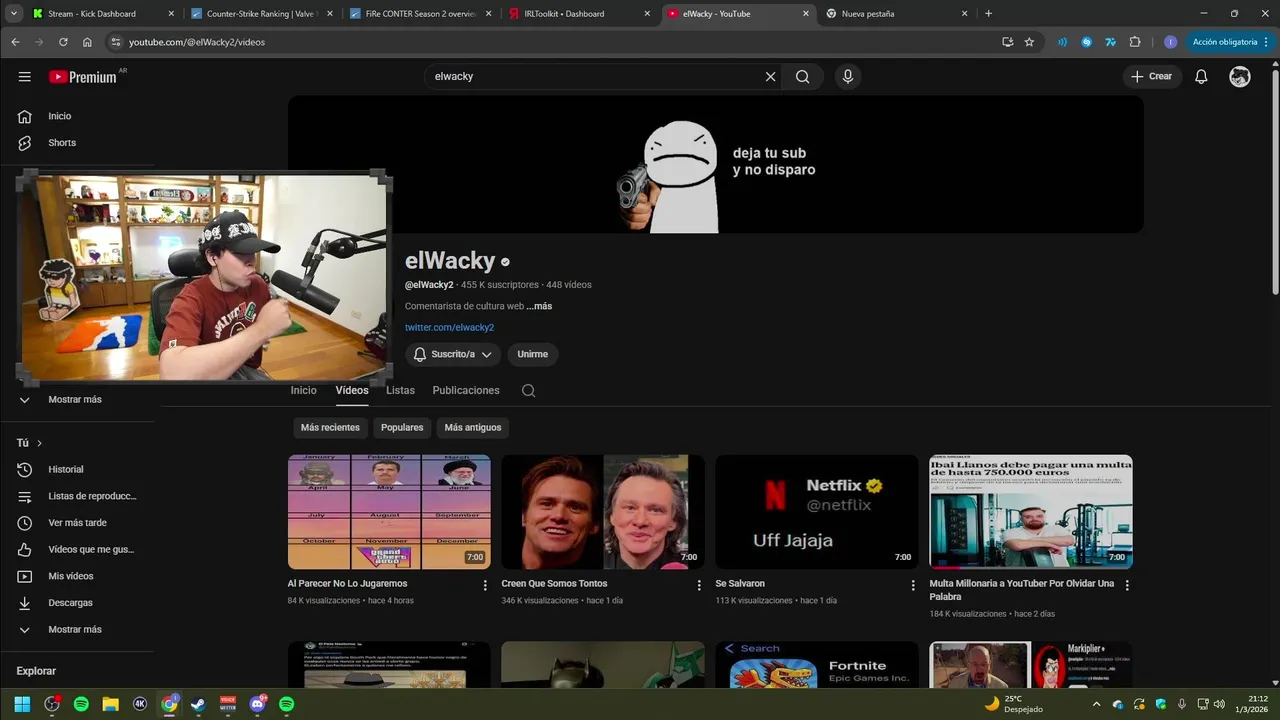The height and width of the screenshot is (720, 1280).
Task: Reload the page
Action: pos(63,42)
